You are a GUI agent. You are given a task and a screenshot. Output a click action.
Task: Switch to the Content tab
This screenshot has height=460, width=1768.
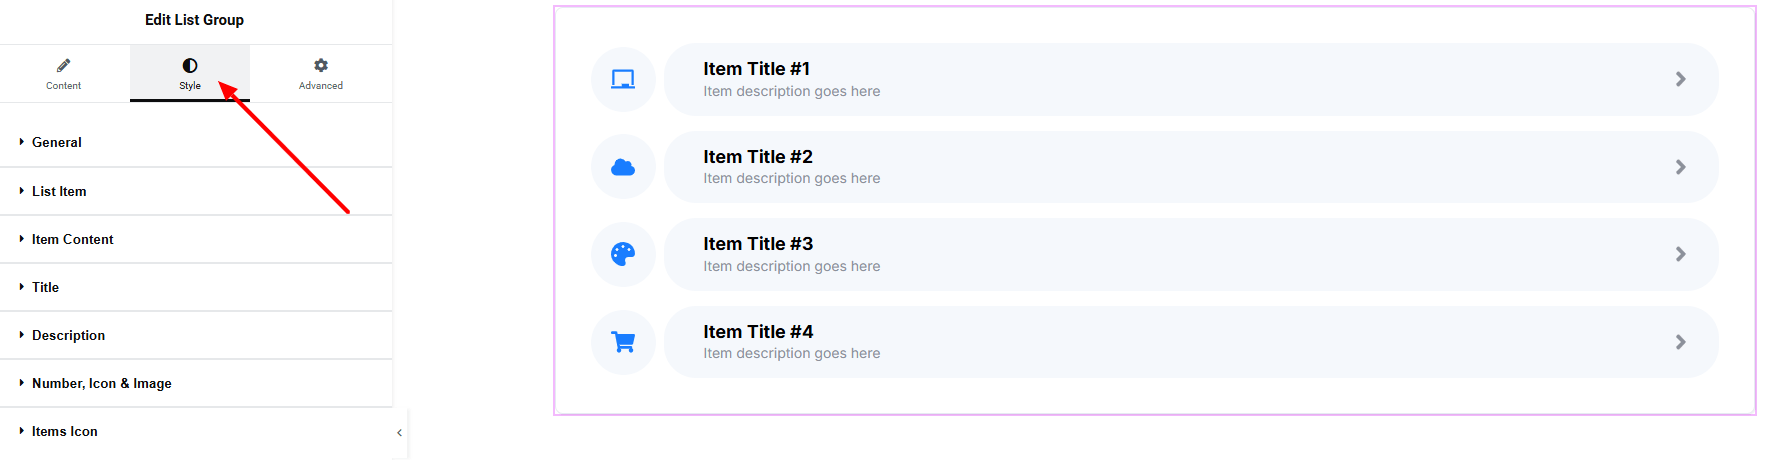click(x=63, y=74)
